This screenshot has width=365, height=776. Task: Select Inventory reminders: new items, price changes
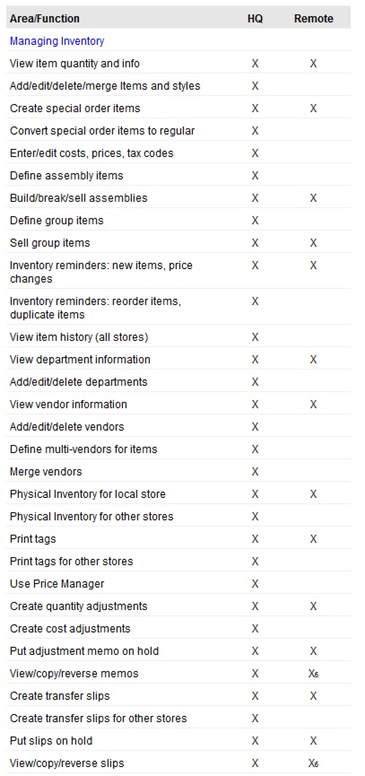[101, 272]
